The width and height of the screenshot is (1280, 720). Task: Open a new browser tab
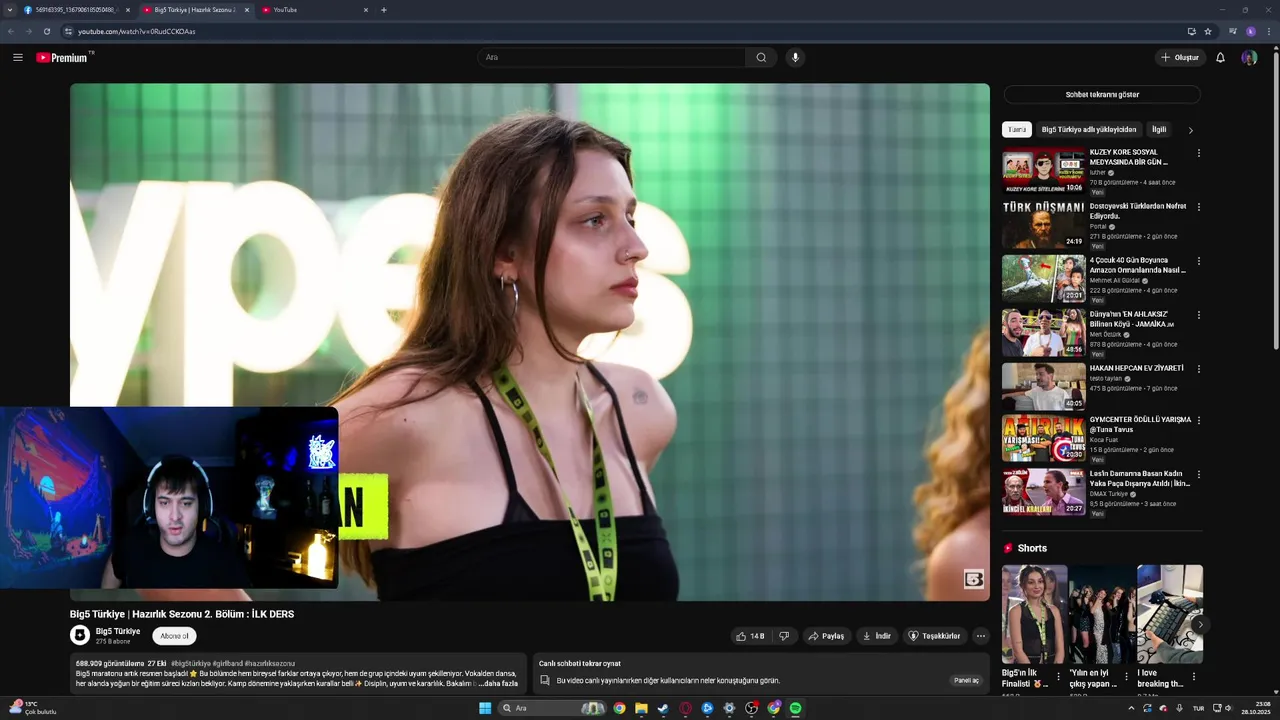[x=384, y=10]
